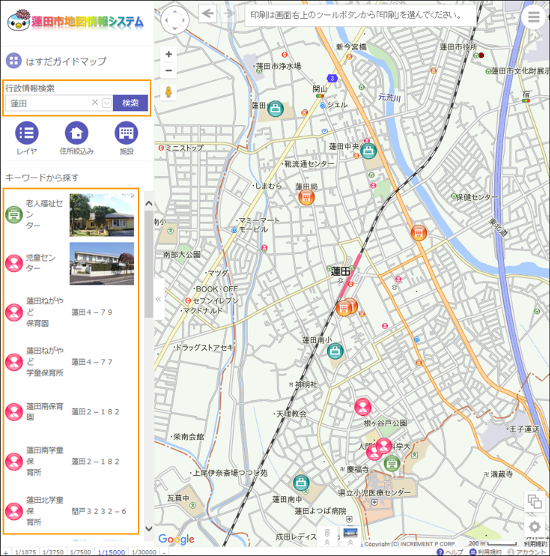Click the pink childcare marker above 根ヶ谷戸公園
This screenshot has width=550, height=556.
[362, 406]
